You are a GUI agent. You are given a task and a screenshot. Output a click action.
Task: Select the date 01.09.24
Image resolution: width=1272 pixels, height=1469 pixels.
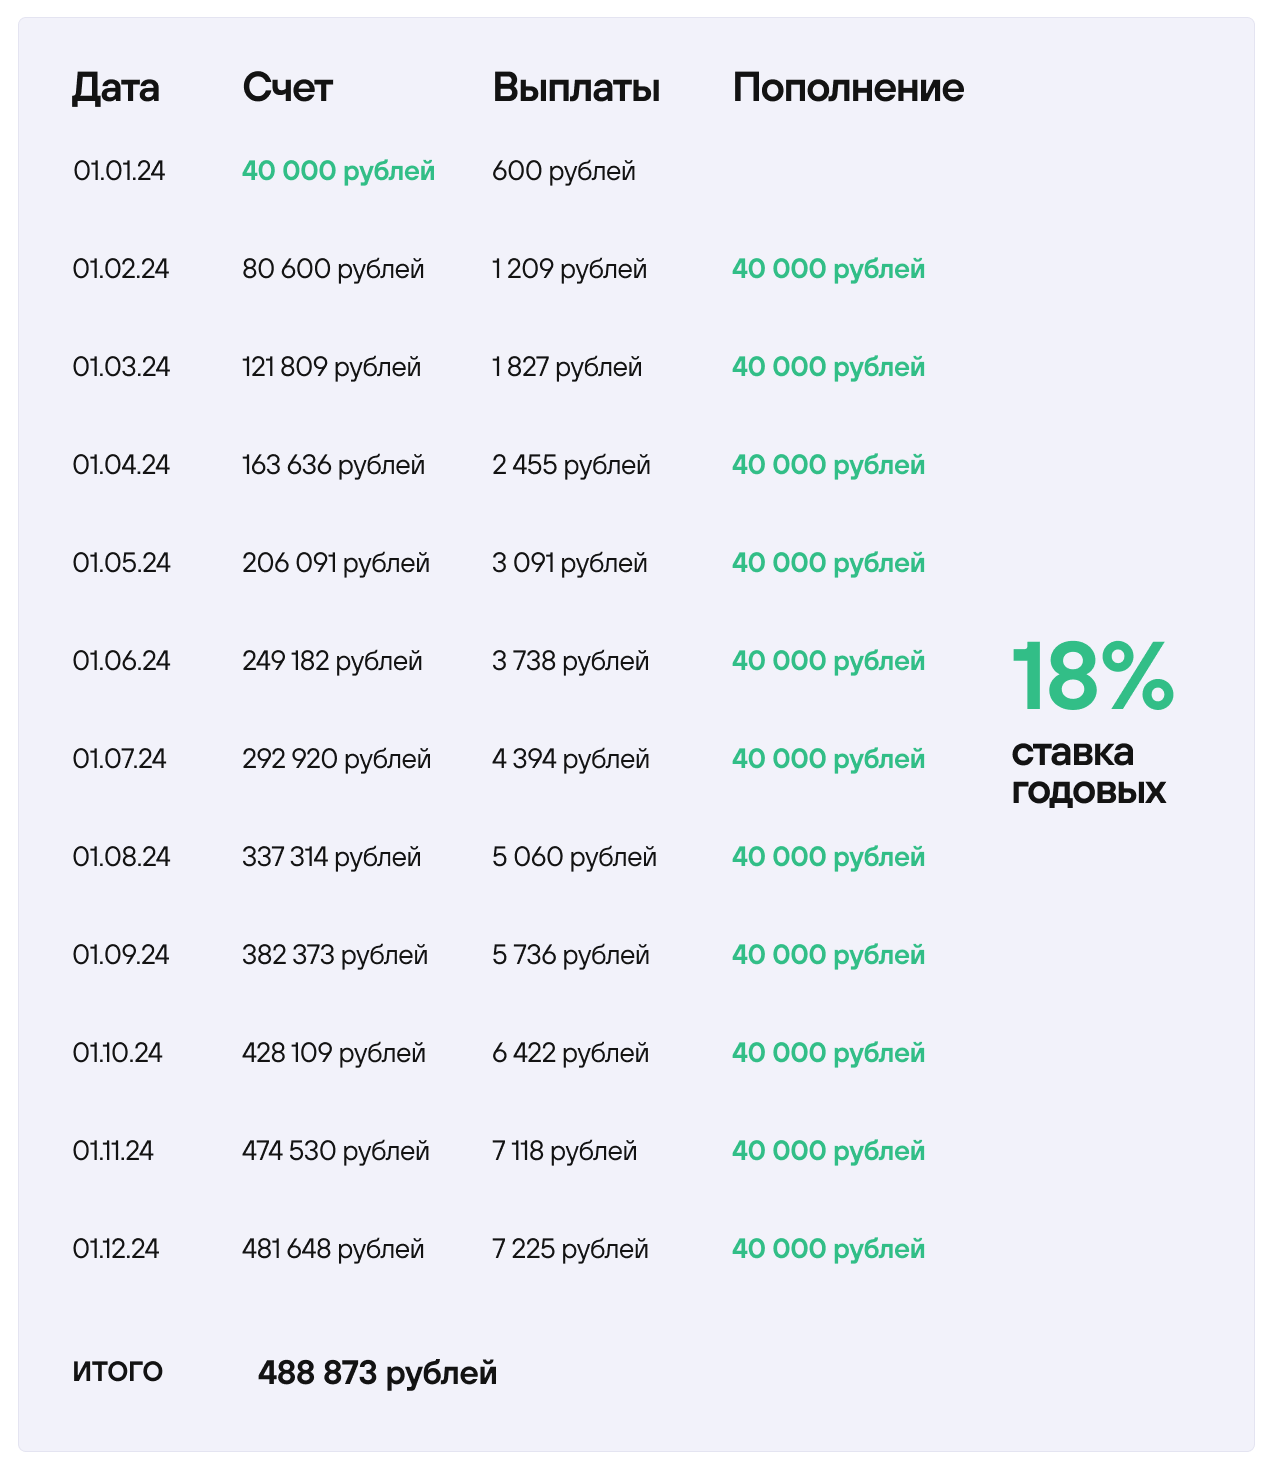click(121, 955)
